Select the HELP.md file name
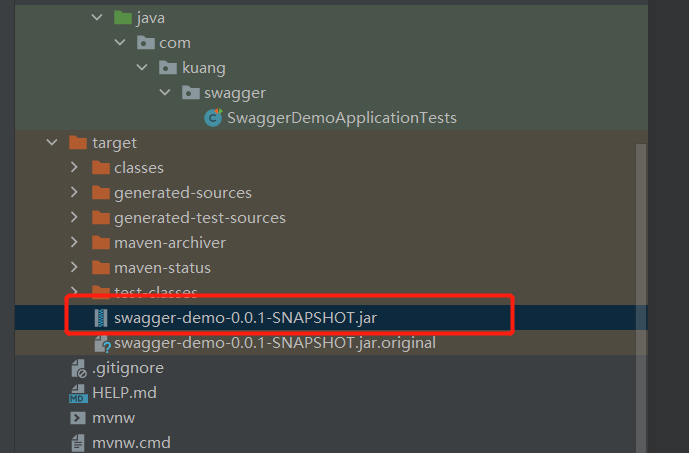Screen dimensions: 689x453 124,393
